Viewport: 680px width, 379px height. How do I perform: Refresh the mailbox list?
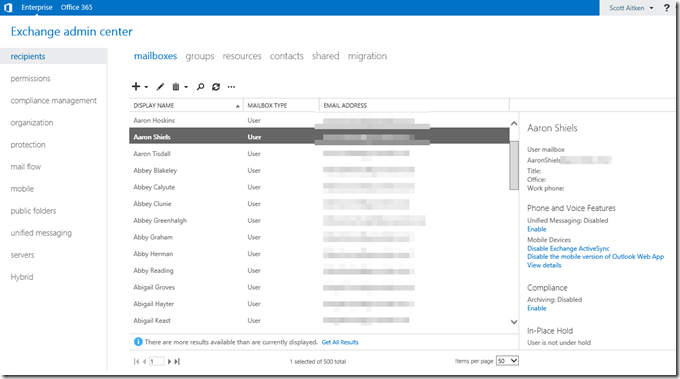click(x=216, y=87)
